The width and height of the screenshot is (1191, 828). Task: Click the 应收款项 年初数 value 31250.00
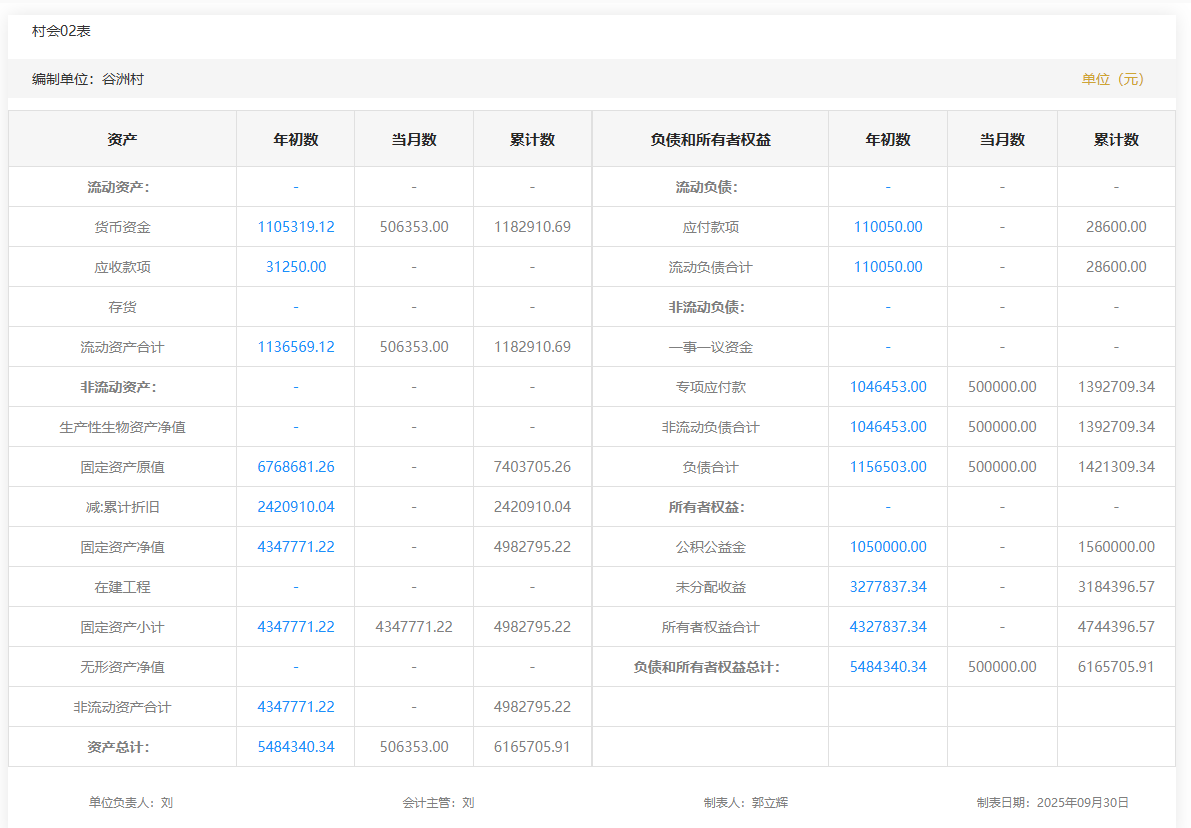tap(296, 267)
